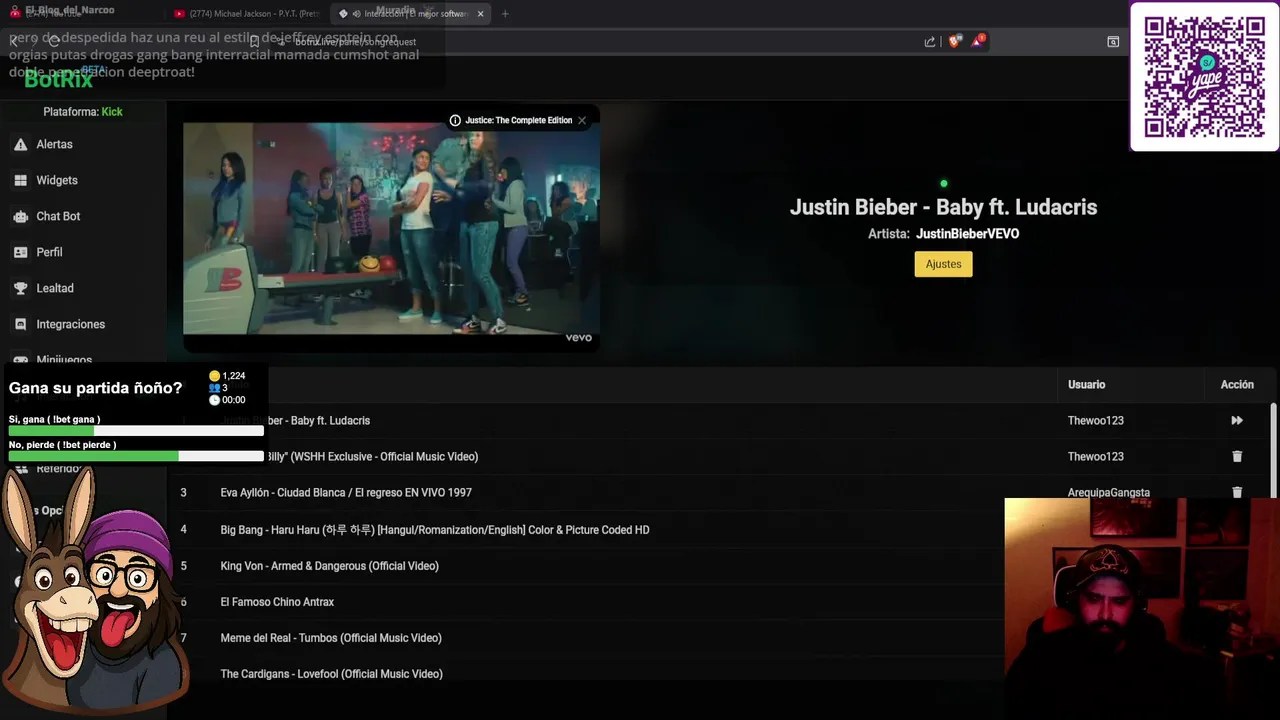Open the Ajustes button
Image resolution: width=1280 pixels, height=720 pixels.
coord(943,264)
